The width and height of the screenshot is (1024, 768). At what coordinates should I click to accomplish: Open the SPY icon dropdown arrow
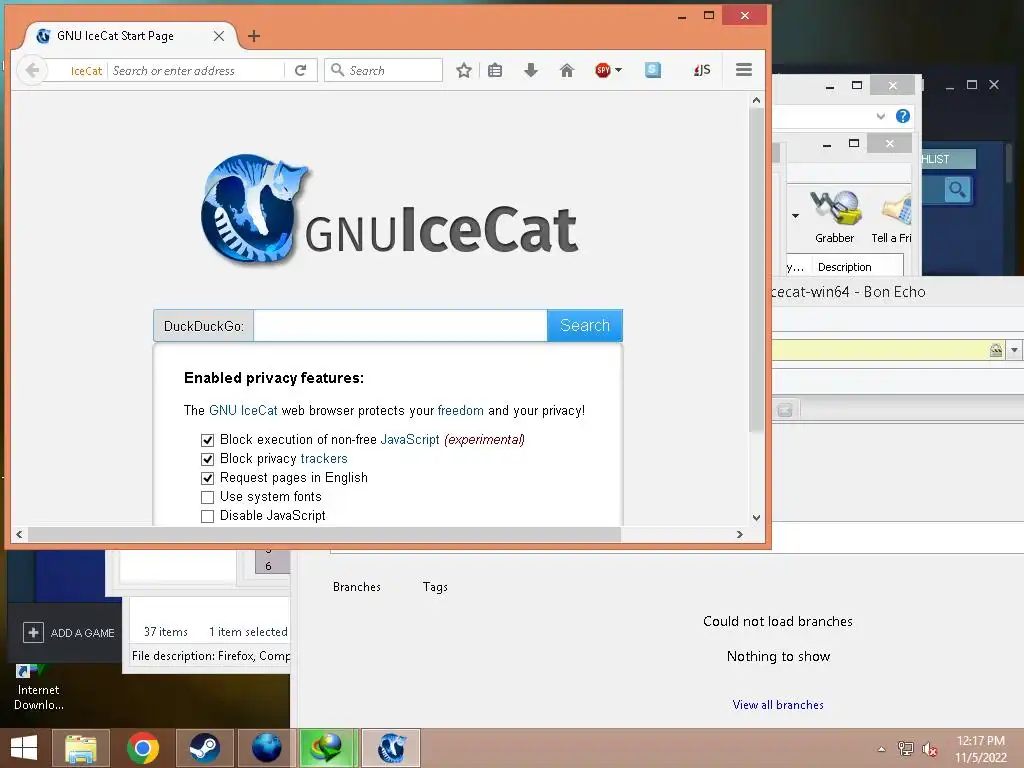(618, 70)
